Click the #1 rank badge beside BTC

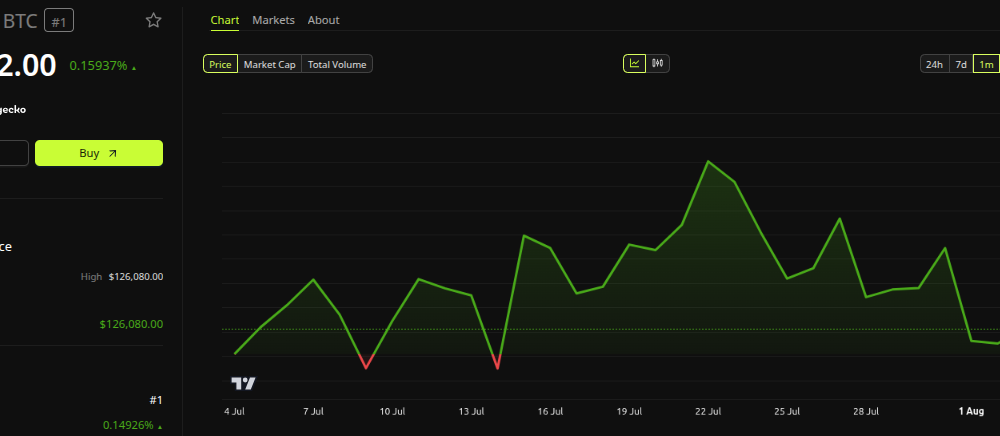pyautogui.click(x=59, y=22)
